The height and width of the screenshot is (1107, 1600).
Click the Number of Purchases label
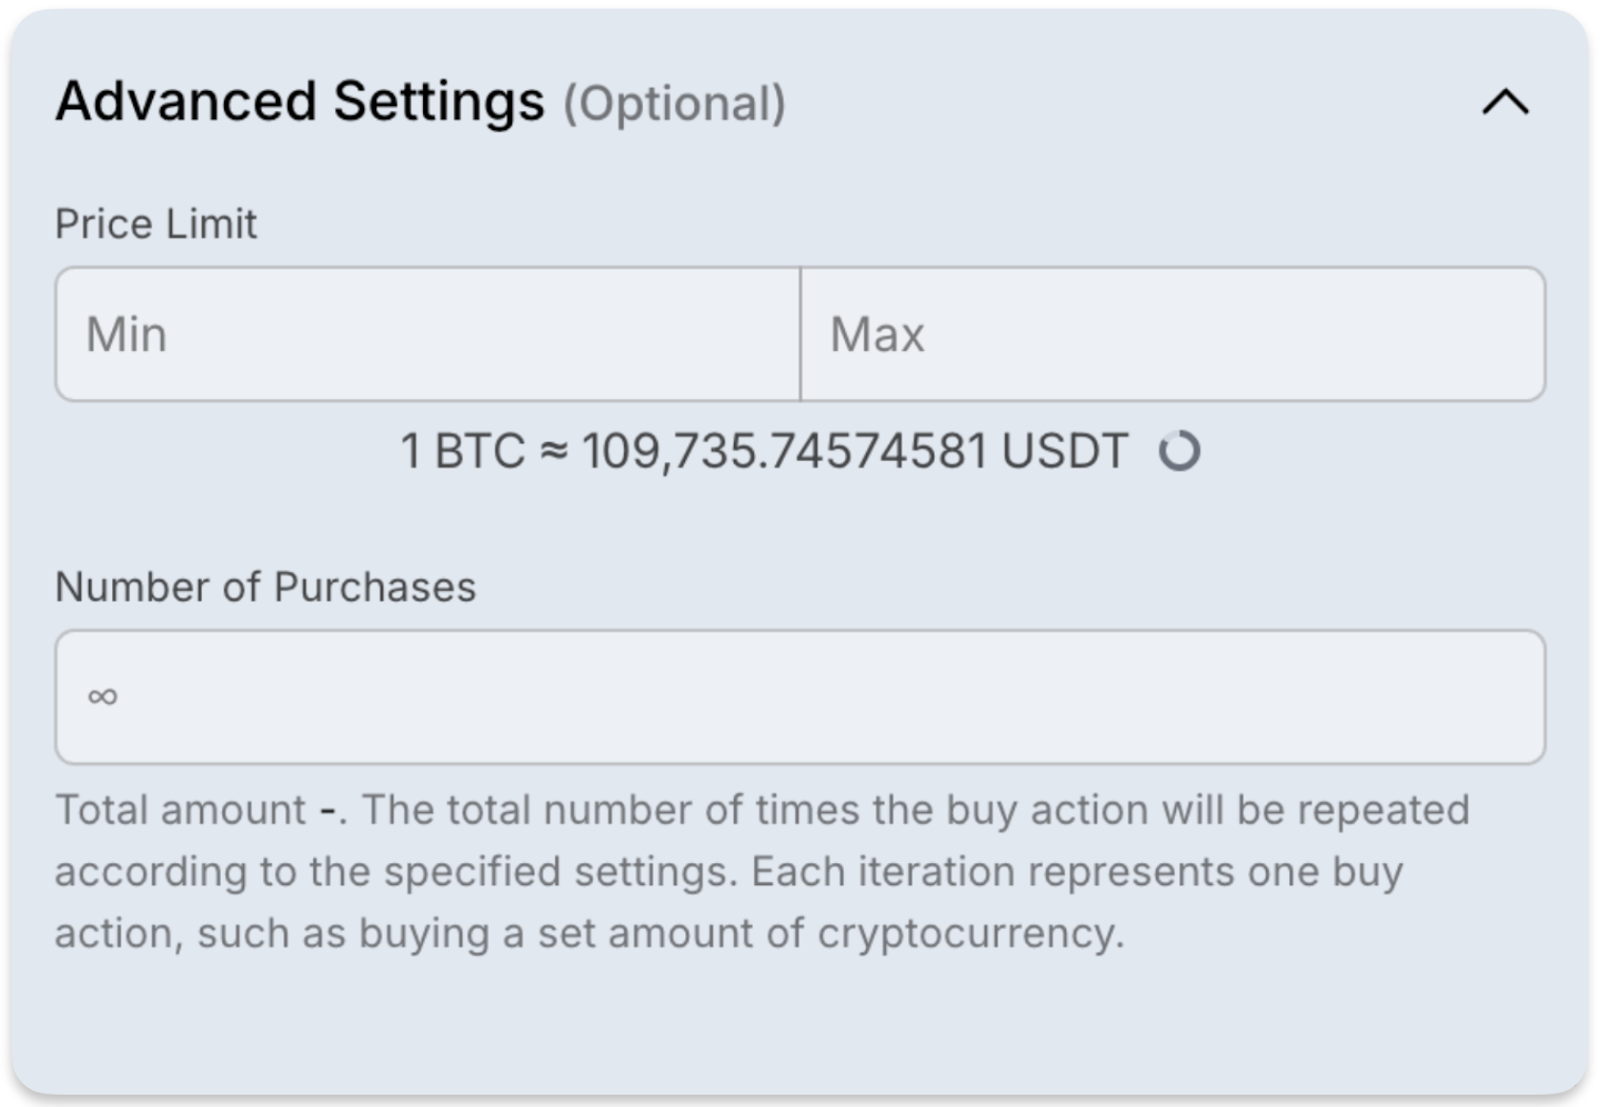[265, 587]
